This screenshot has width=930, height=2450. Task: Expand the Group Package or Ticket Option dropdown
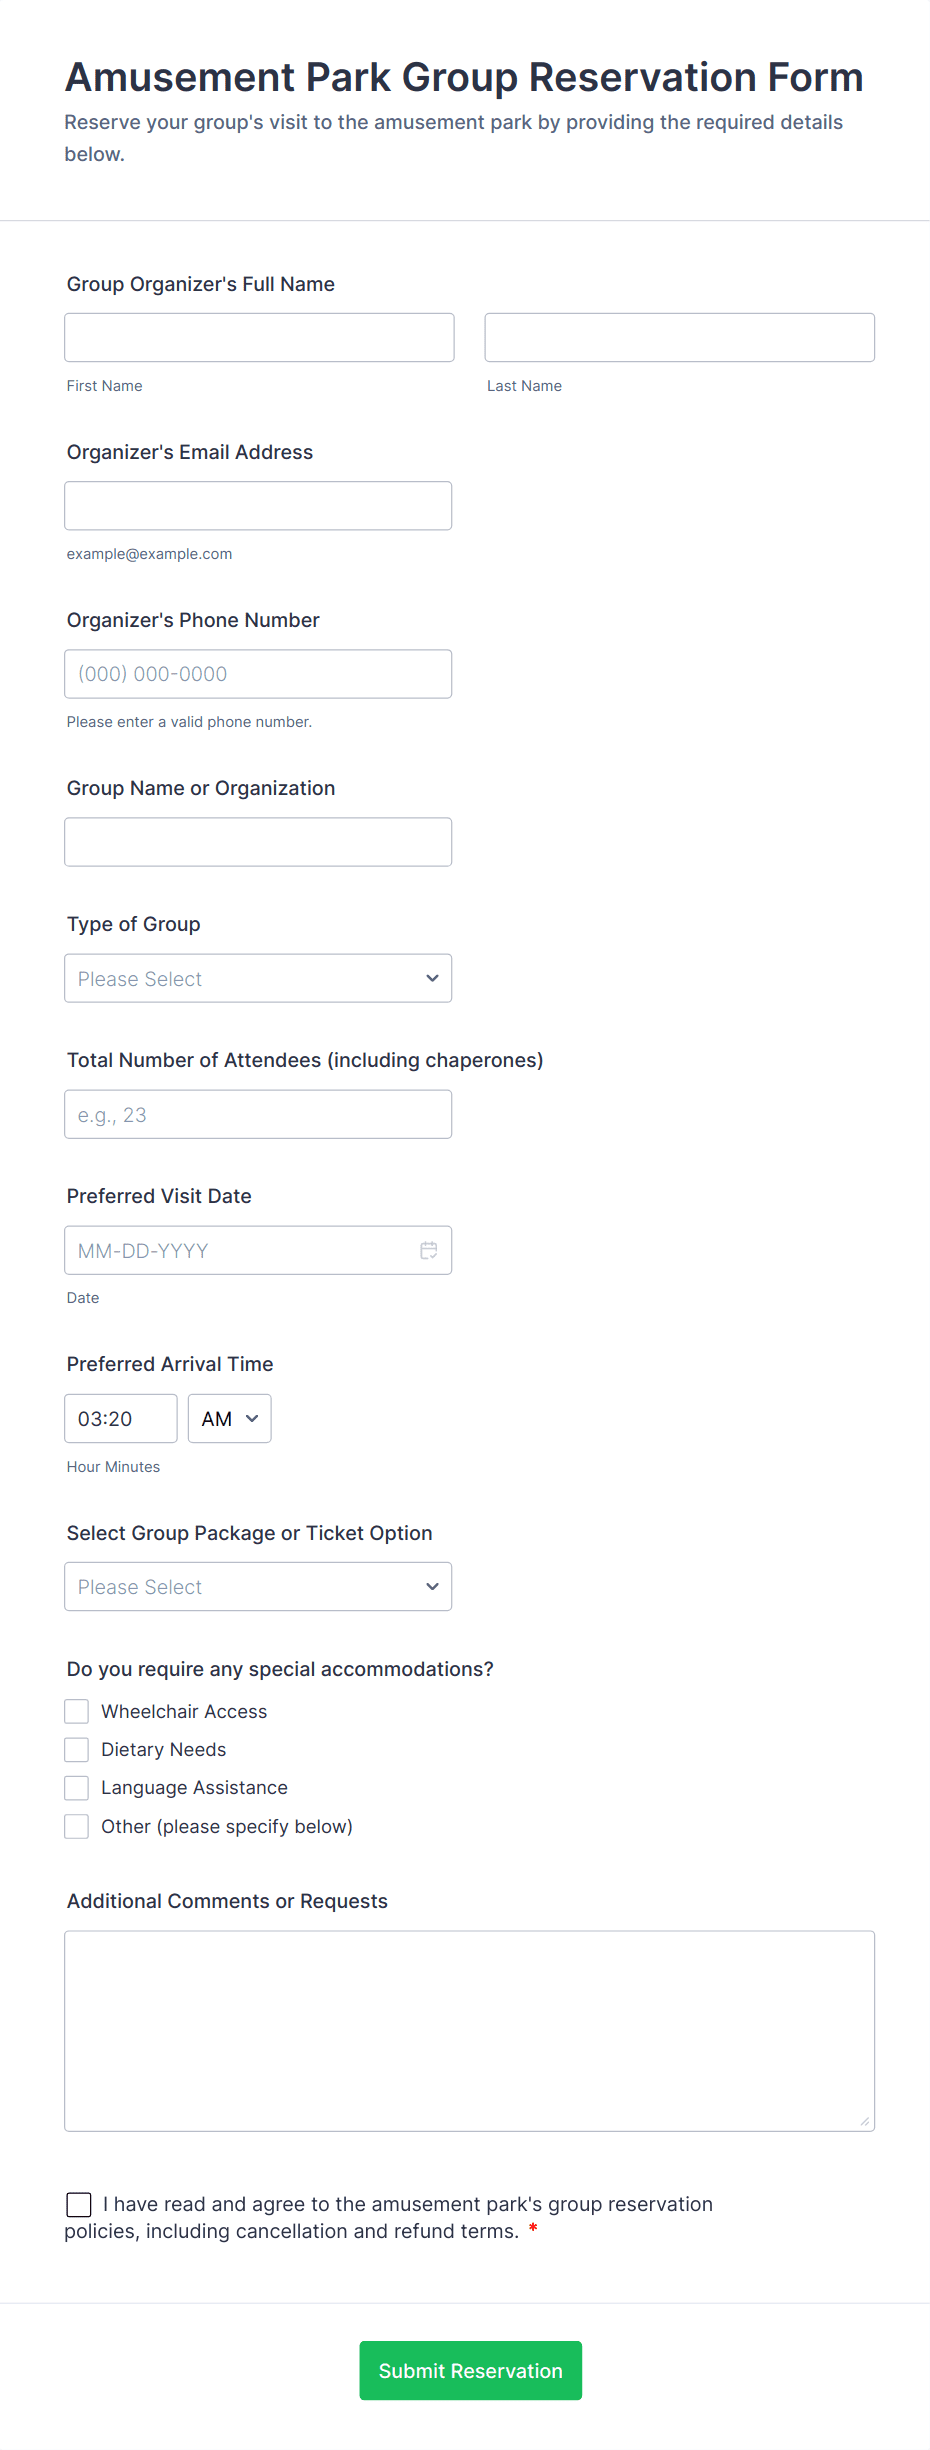tap(258, 1586)
